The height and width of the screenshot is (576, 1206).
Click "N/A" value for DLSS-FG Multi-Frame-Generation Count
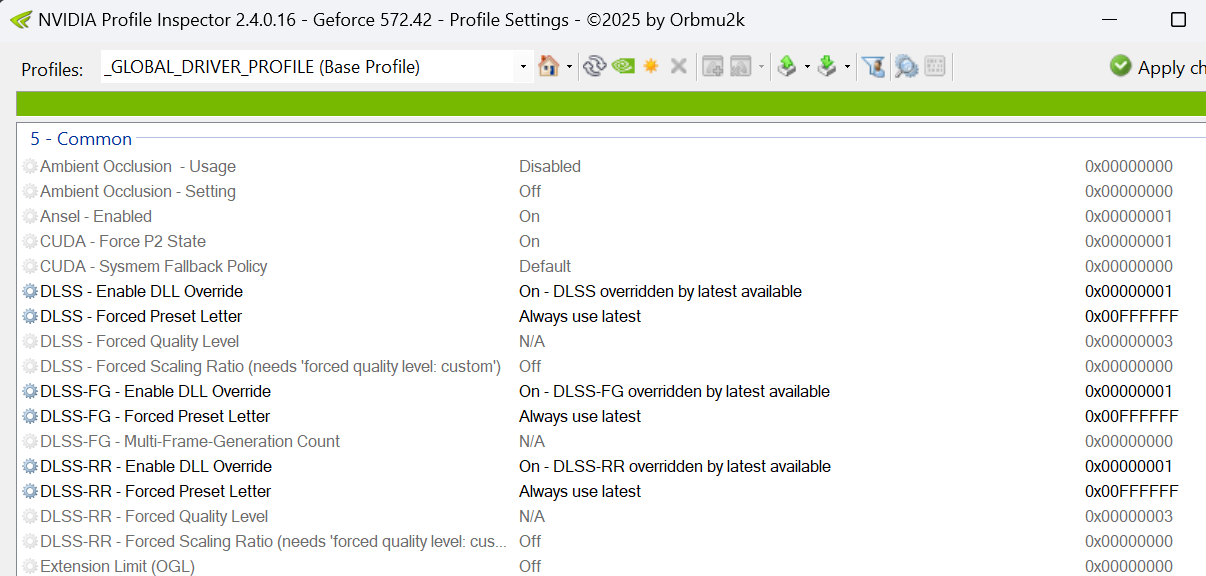click(532, 442)
